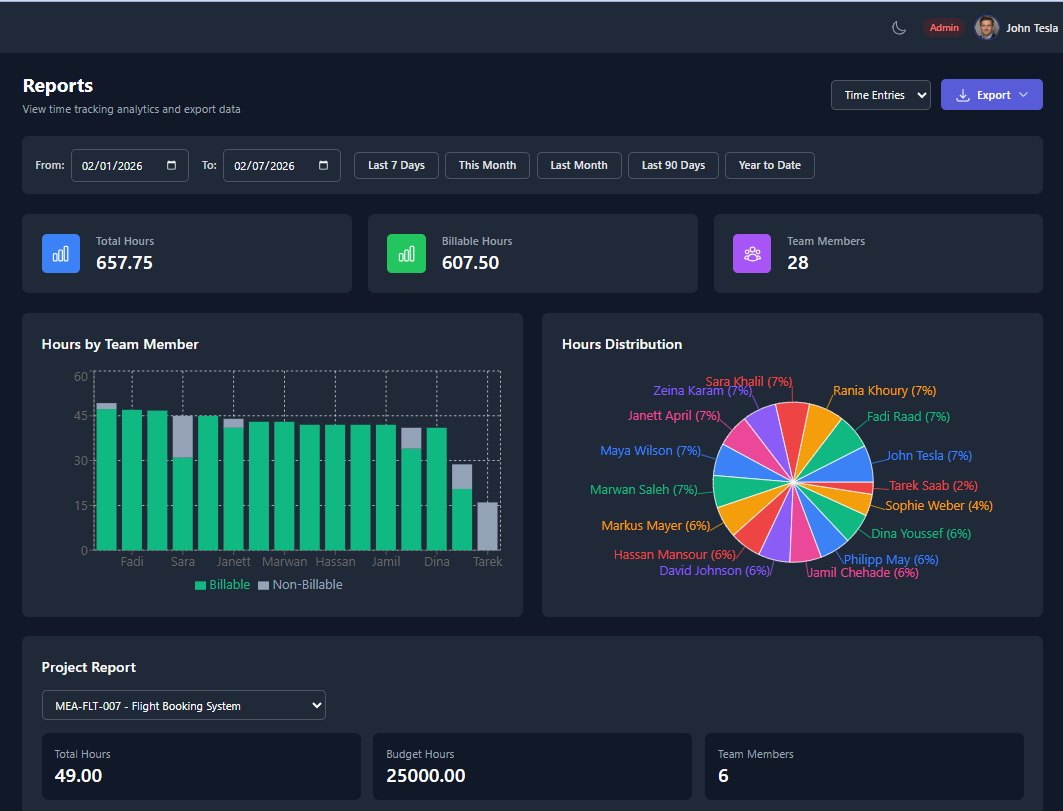Click the download icon inside the Export button

[963, 94]
